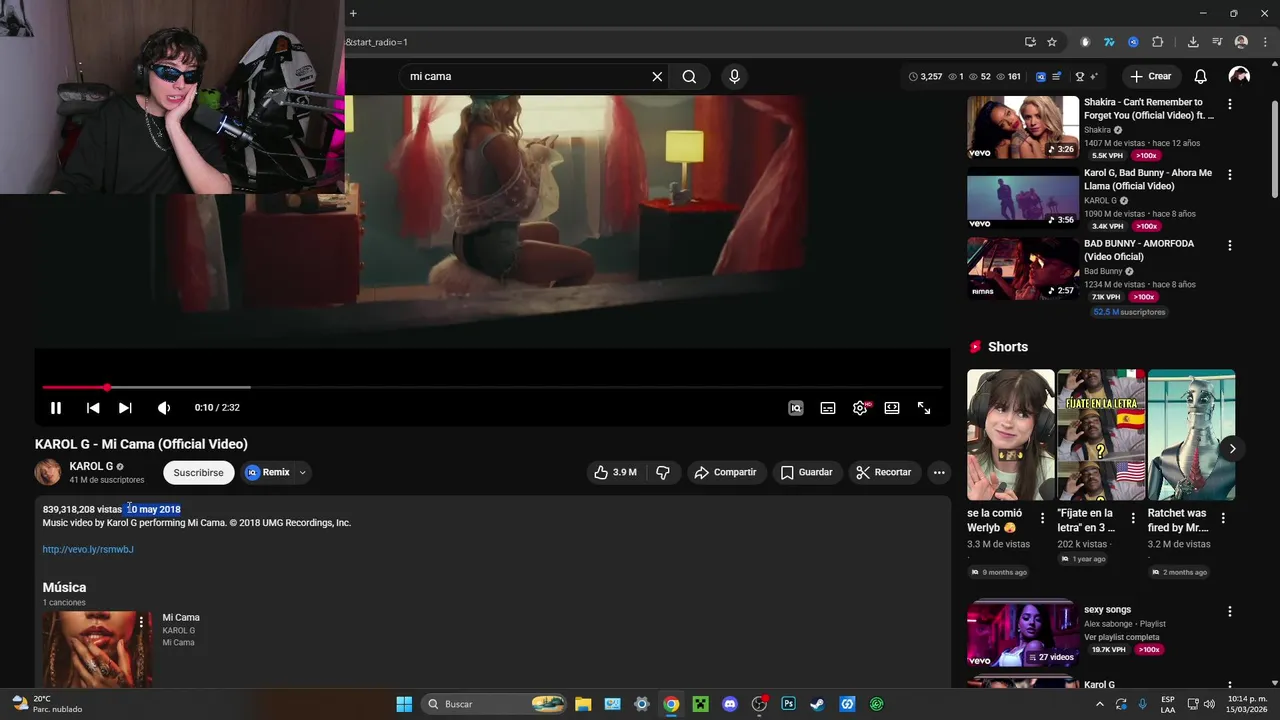Open menu for Shakira video suggestion

(1230, 104)
